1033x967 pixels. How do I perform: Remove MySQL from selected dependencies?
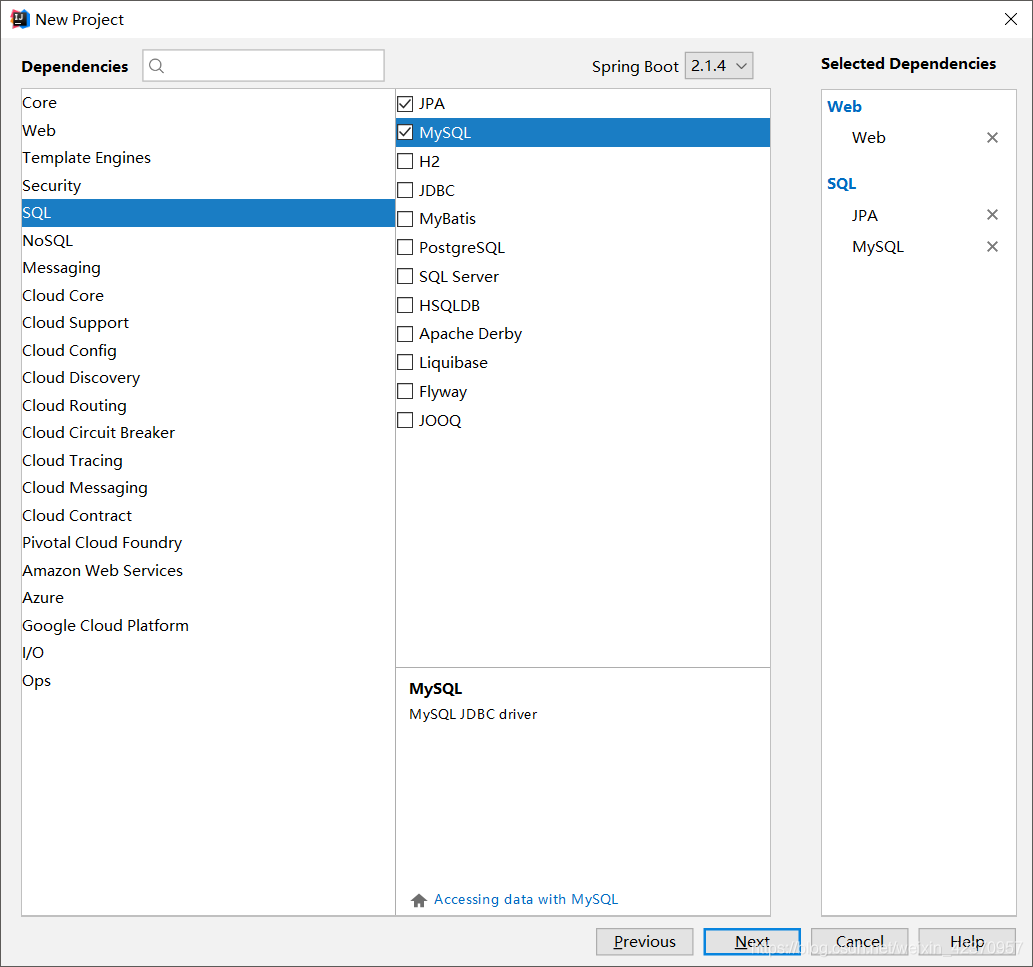pos(991,246)
